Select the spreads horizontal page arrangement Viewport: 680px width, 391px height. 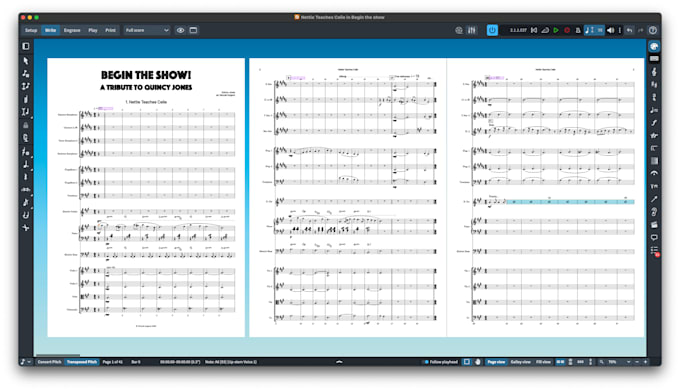pos(560,362)
